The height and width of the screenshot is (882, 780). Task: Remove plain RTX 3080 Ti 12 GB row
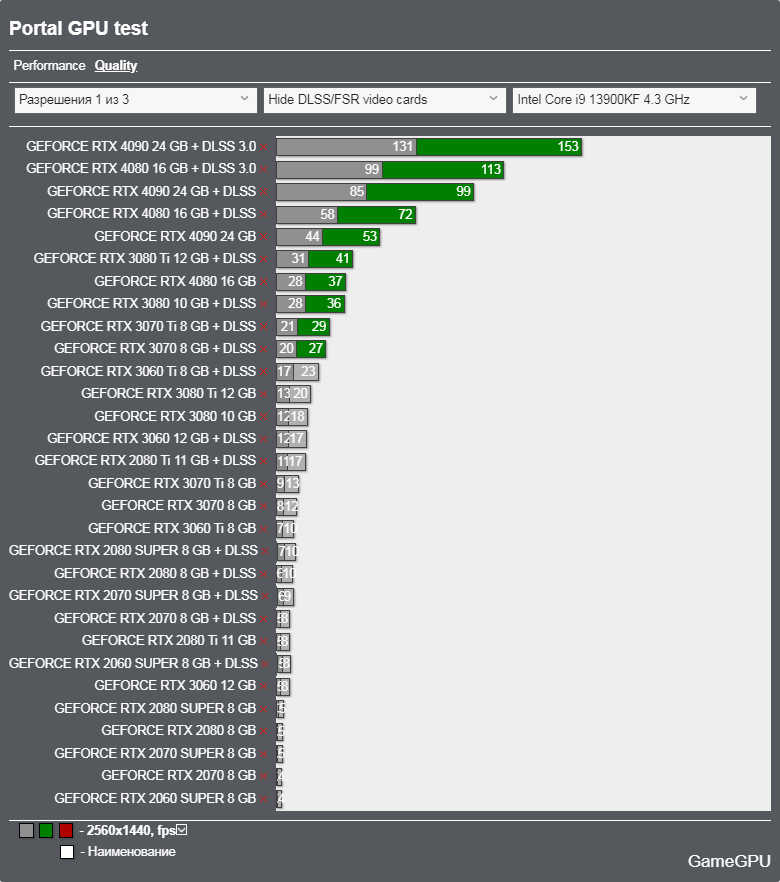[x=264, y=394]
